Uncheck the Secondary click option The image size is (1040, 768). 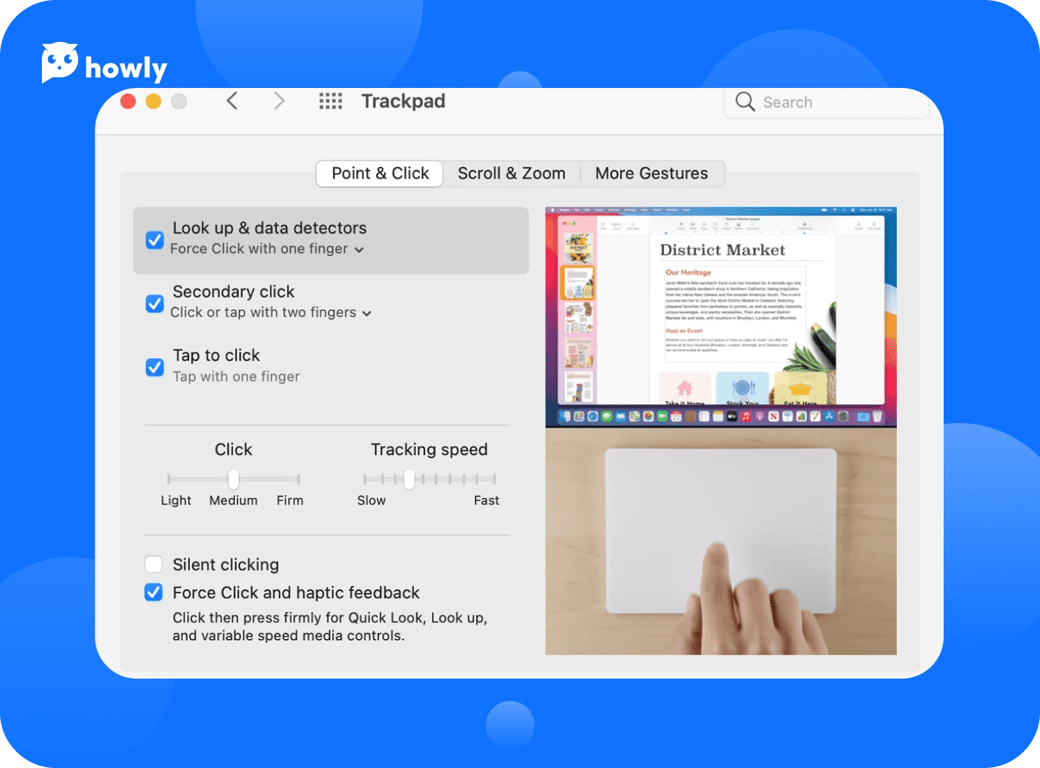click(155, 303)
